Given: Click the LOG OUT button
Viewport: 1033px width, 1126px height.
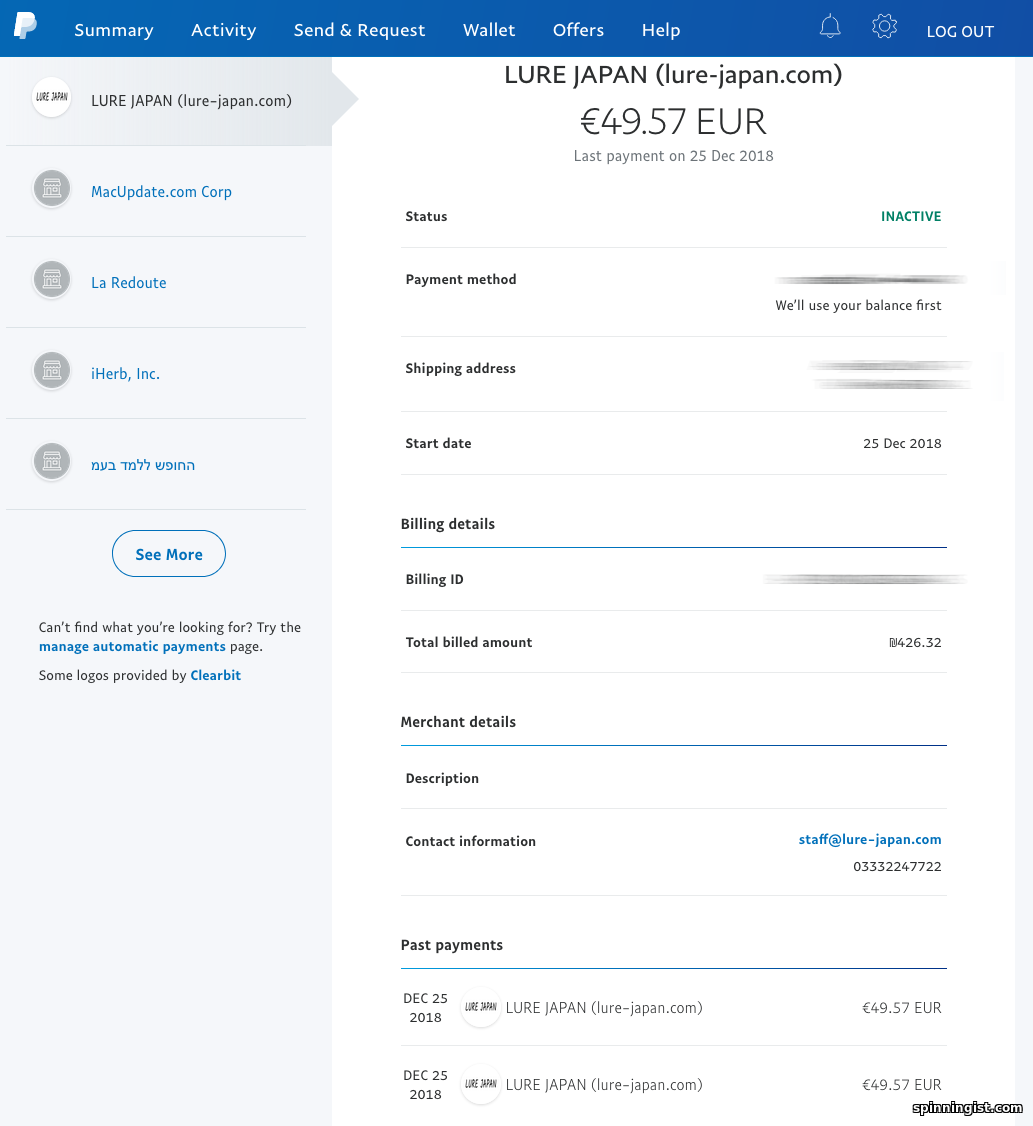Looking at the screenshot, I should [960, 31].
